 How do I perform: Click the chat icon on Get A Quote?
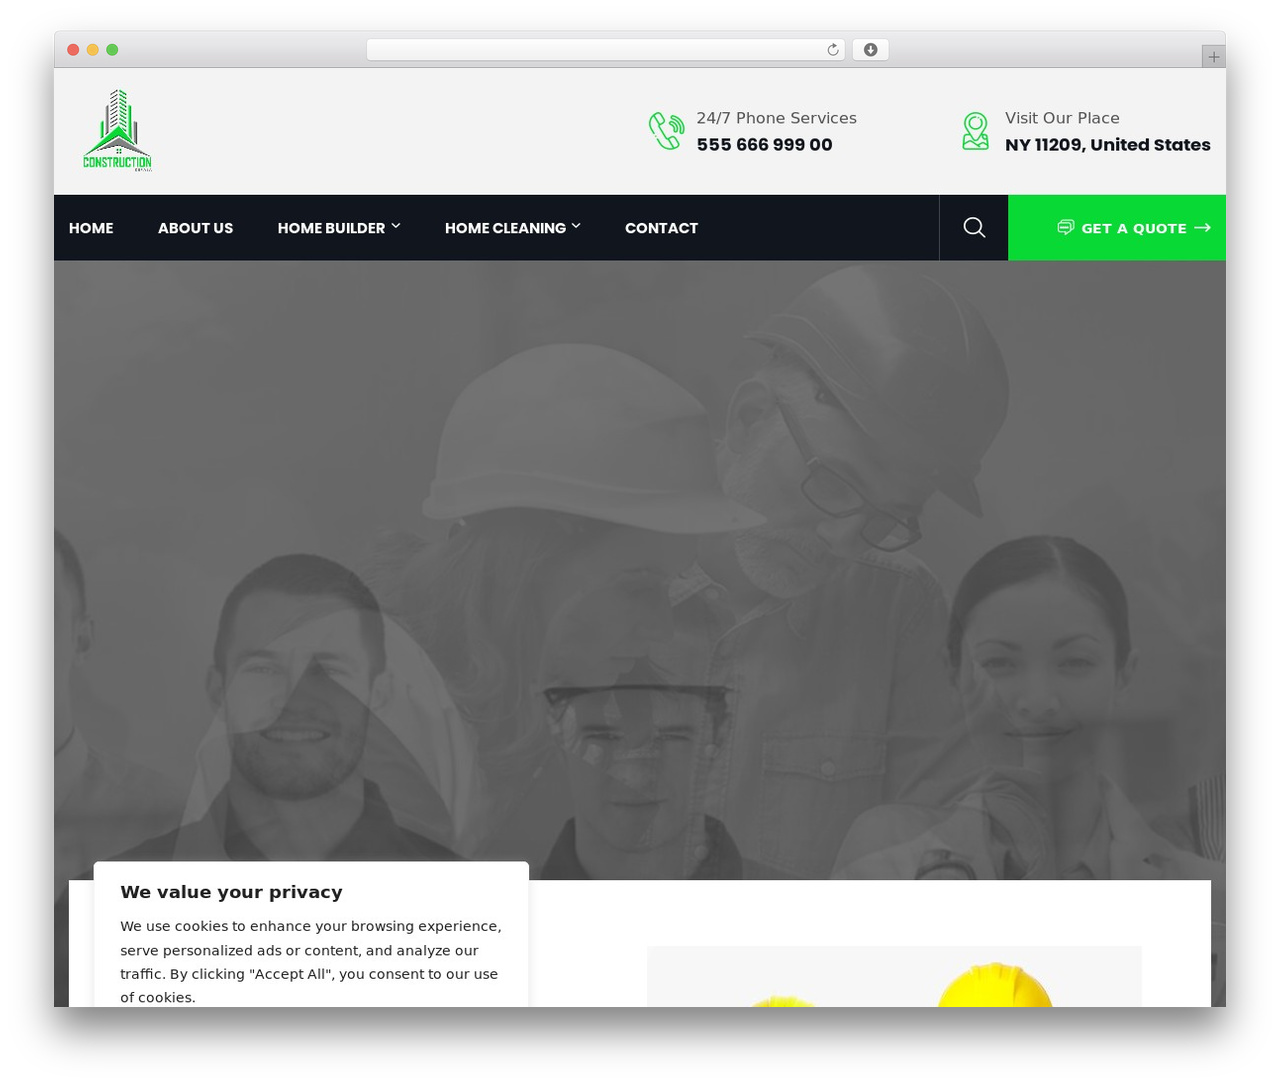(1066, 227)
